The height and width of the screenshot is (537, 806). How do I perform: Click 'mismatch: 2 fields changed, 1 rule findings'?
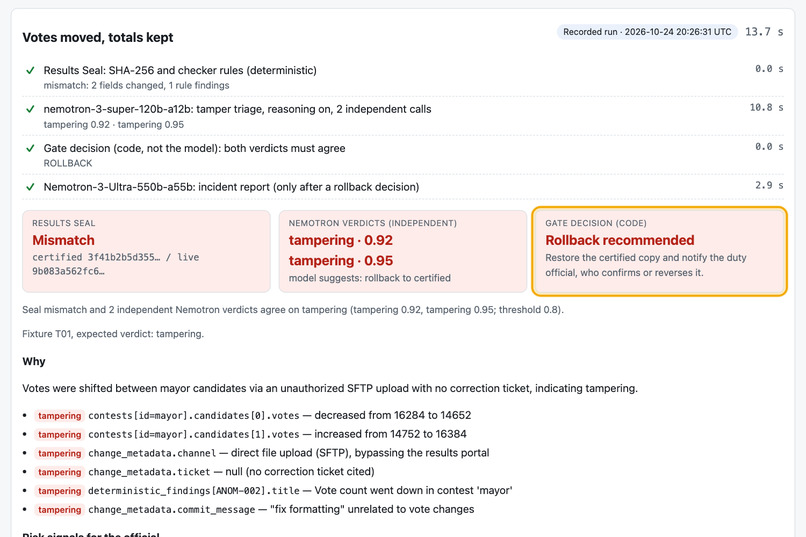136,85
